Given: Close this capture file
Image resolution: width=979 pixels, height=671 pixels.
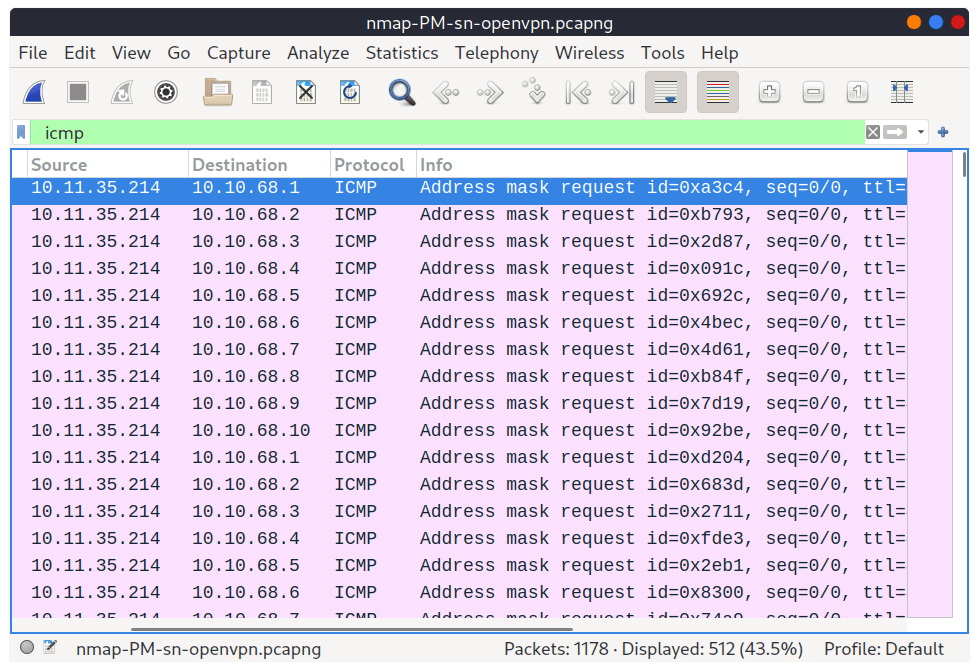Looking at the screenshot, I should tap(305, 92).
